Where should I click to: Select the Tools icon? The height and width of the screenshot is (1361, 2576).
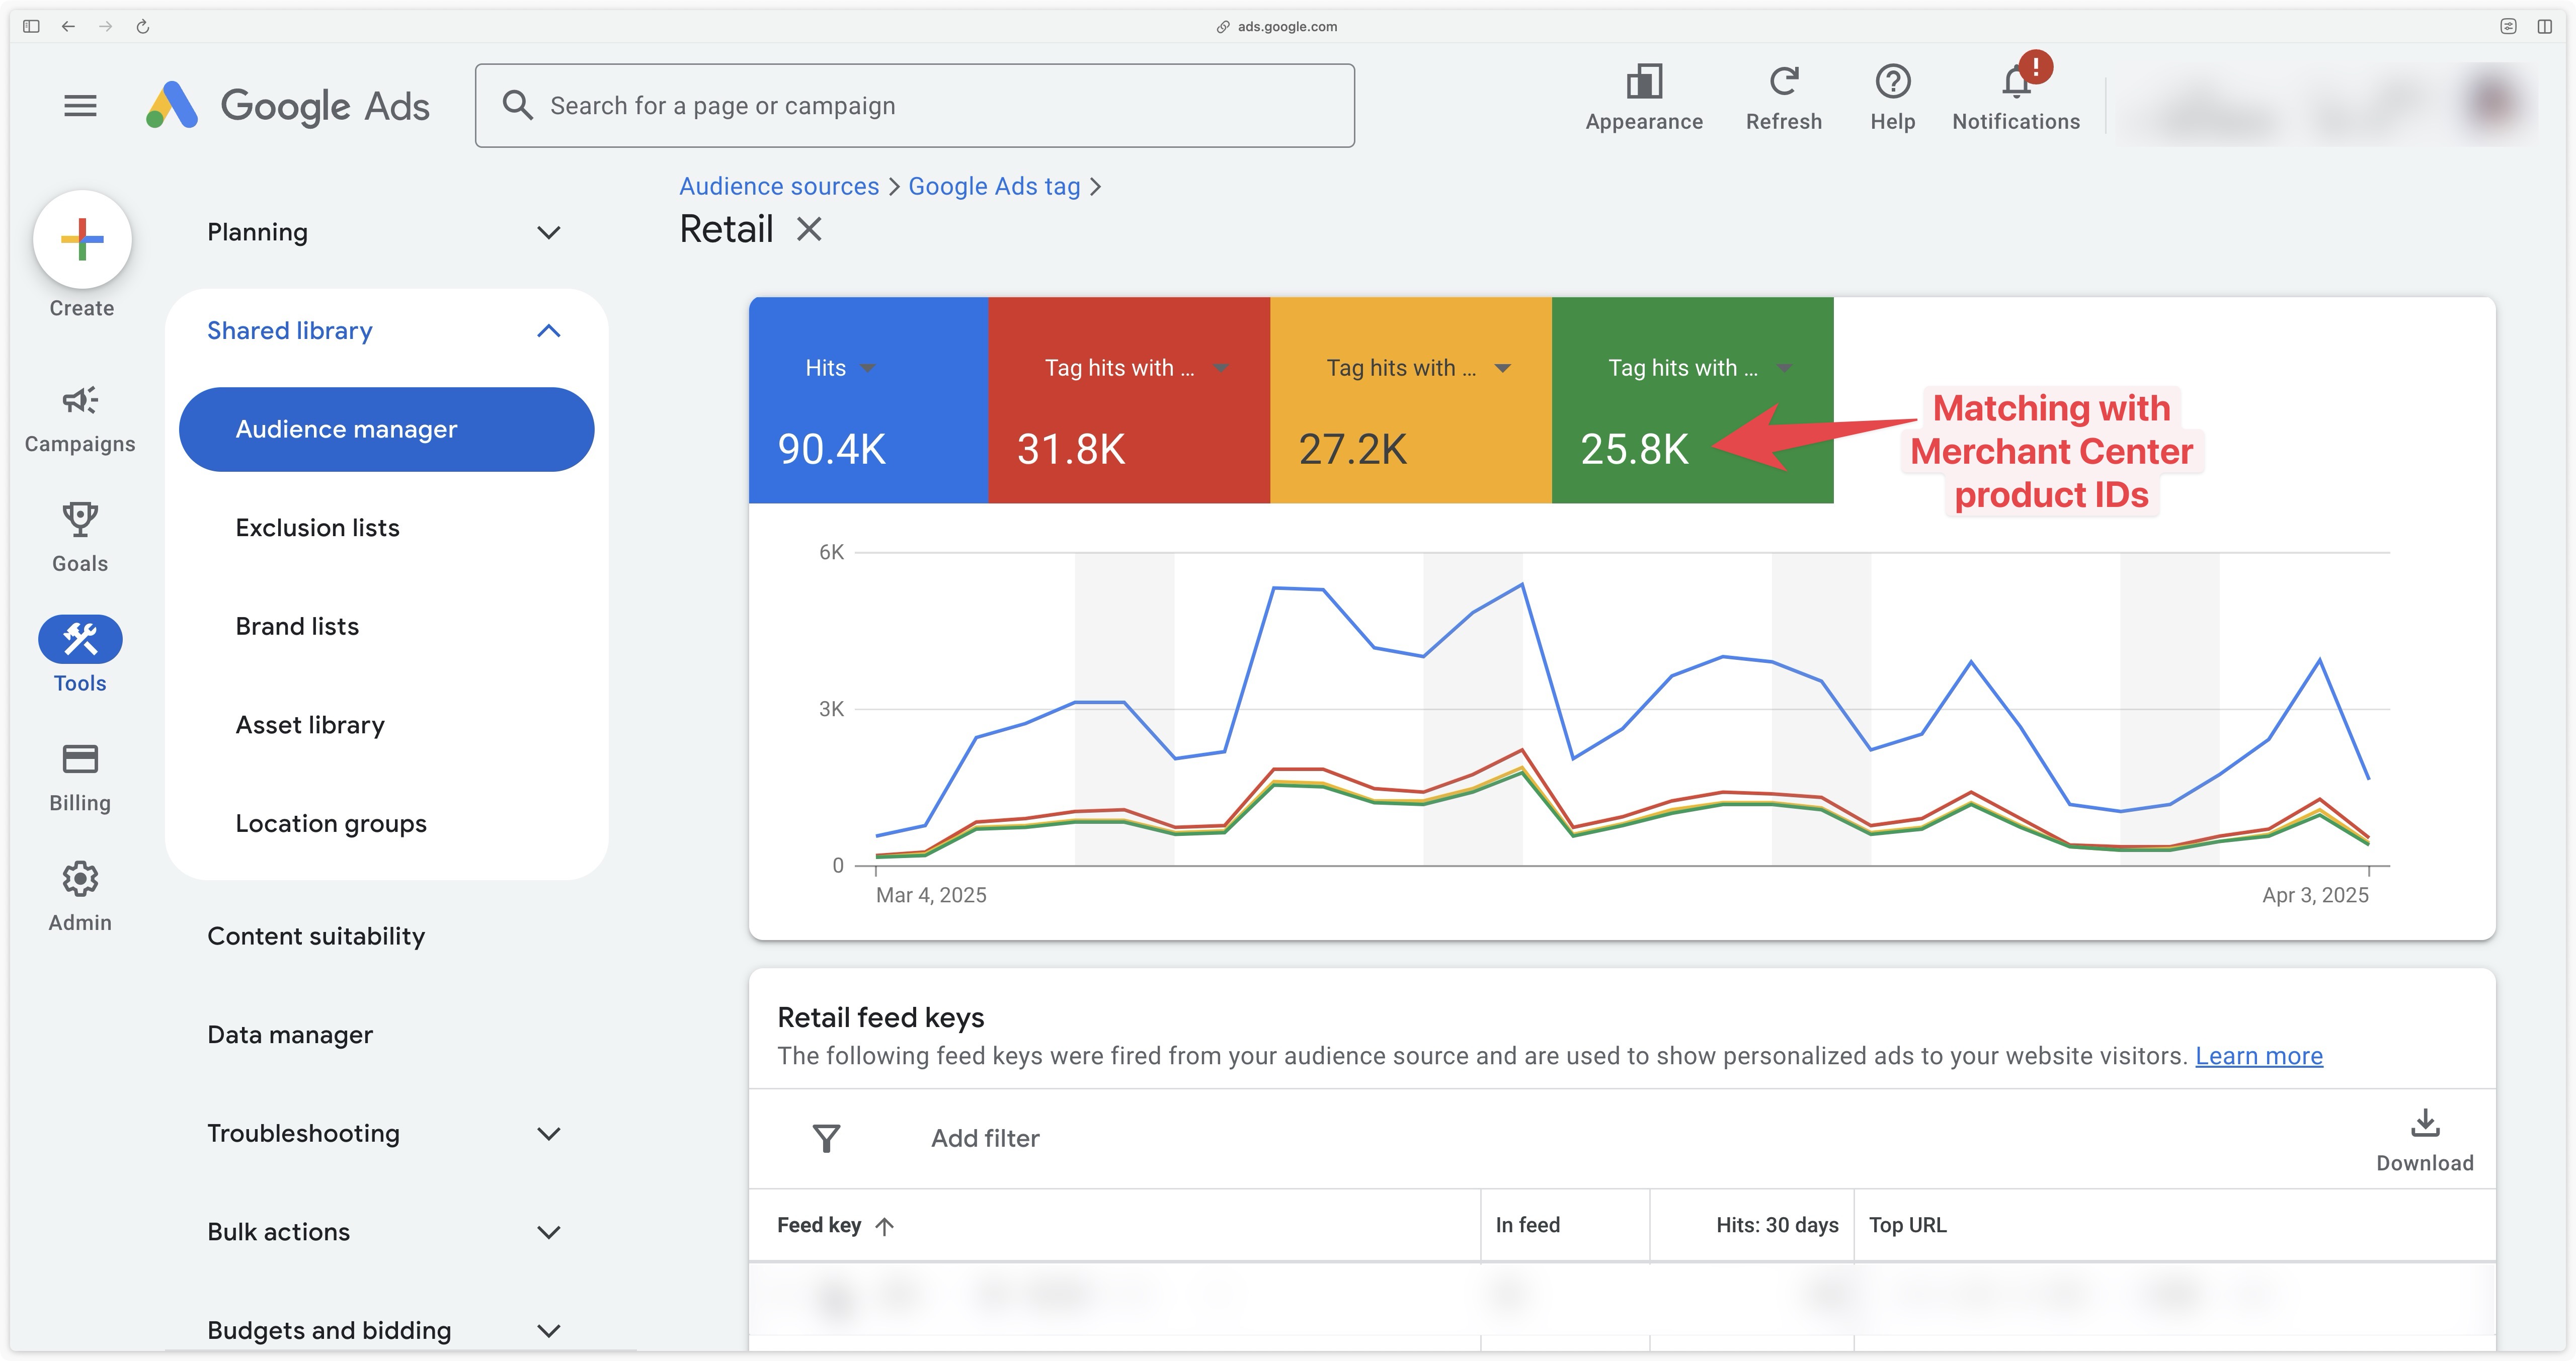(x=80, y=638)
